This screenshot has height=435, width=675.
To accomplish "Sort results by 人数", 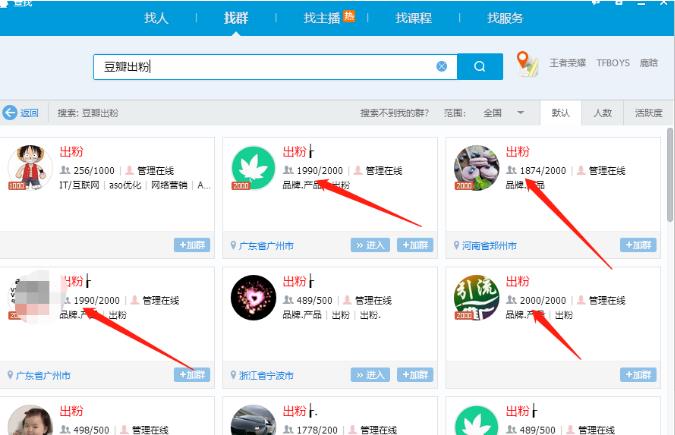I will (602, 113).
